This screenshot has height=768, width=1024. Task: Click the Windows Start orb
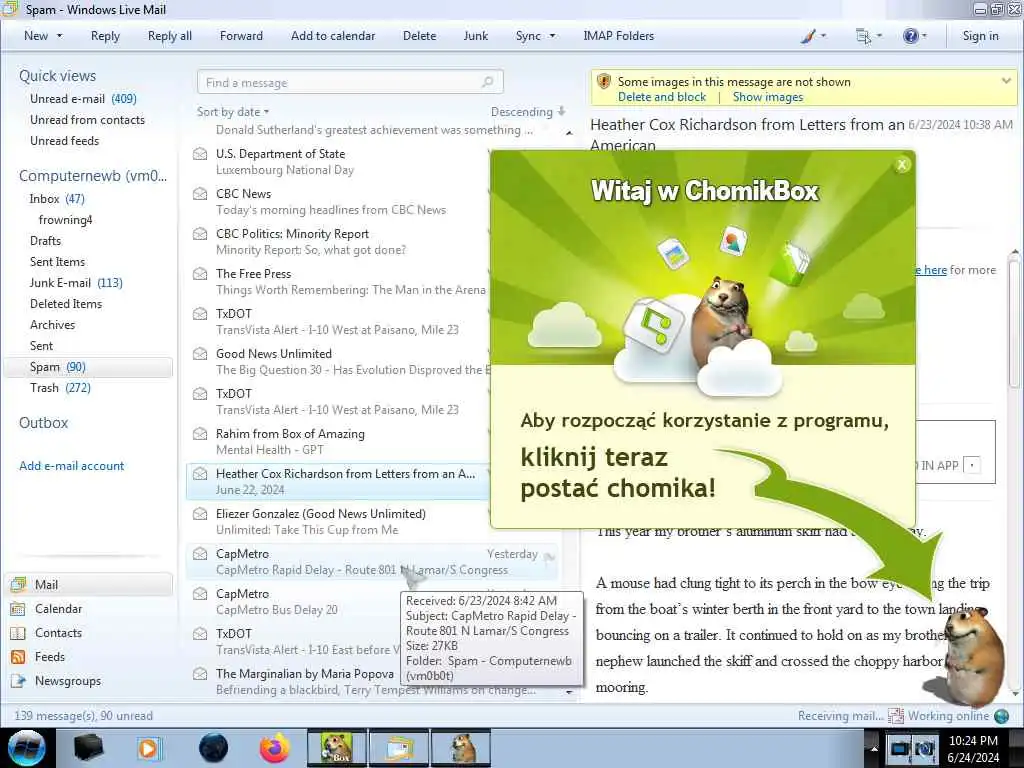point(26,748)
